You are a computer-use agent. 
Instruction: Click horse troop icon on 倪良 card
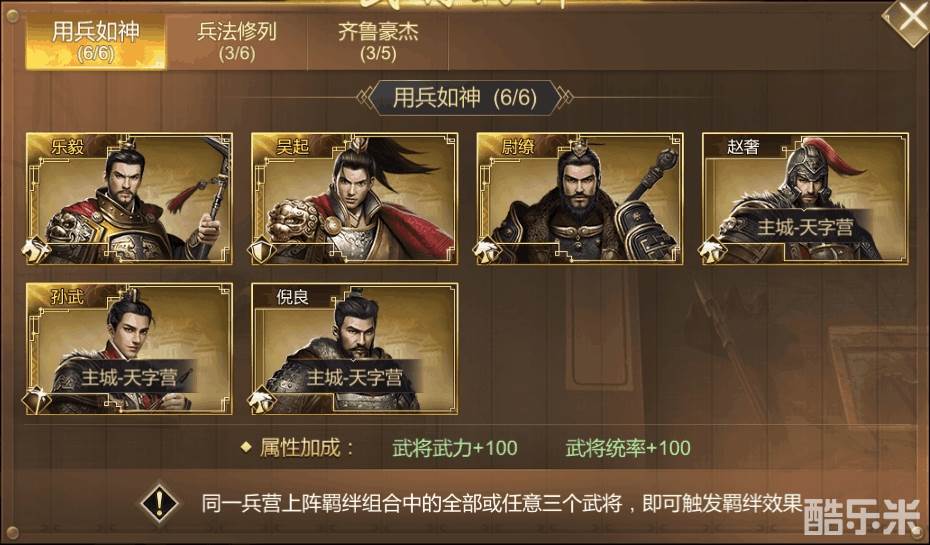[x=261, y=401]
